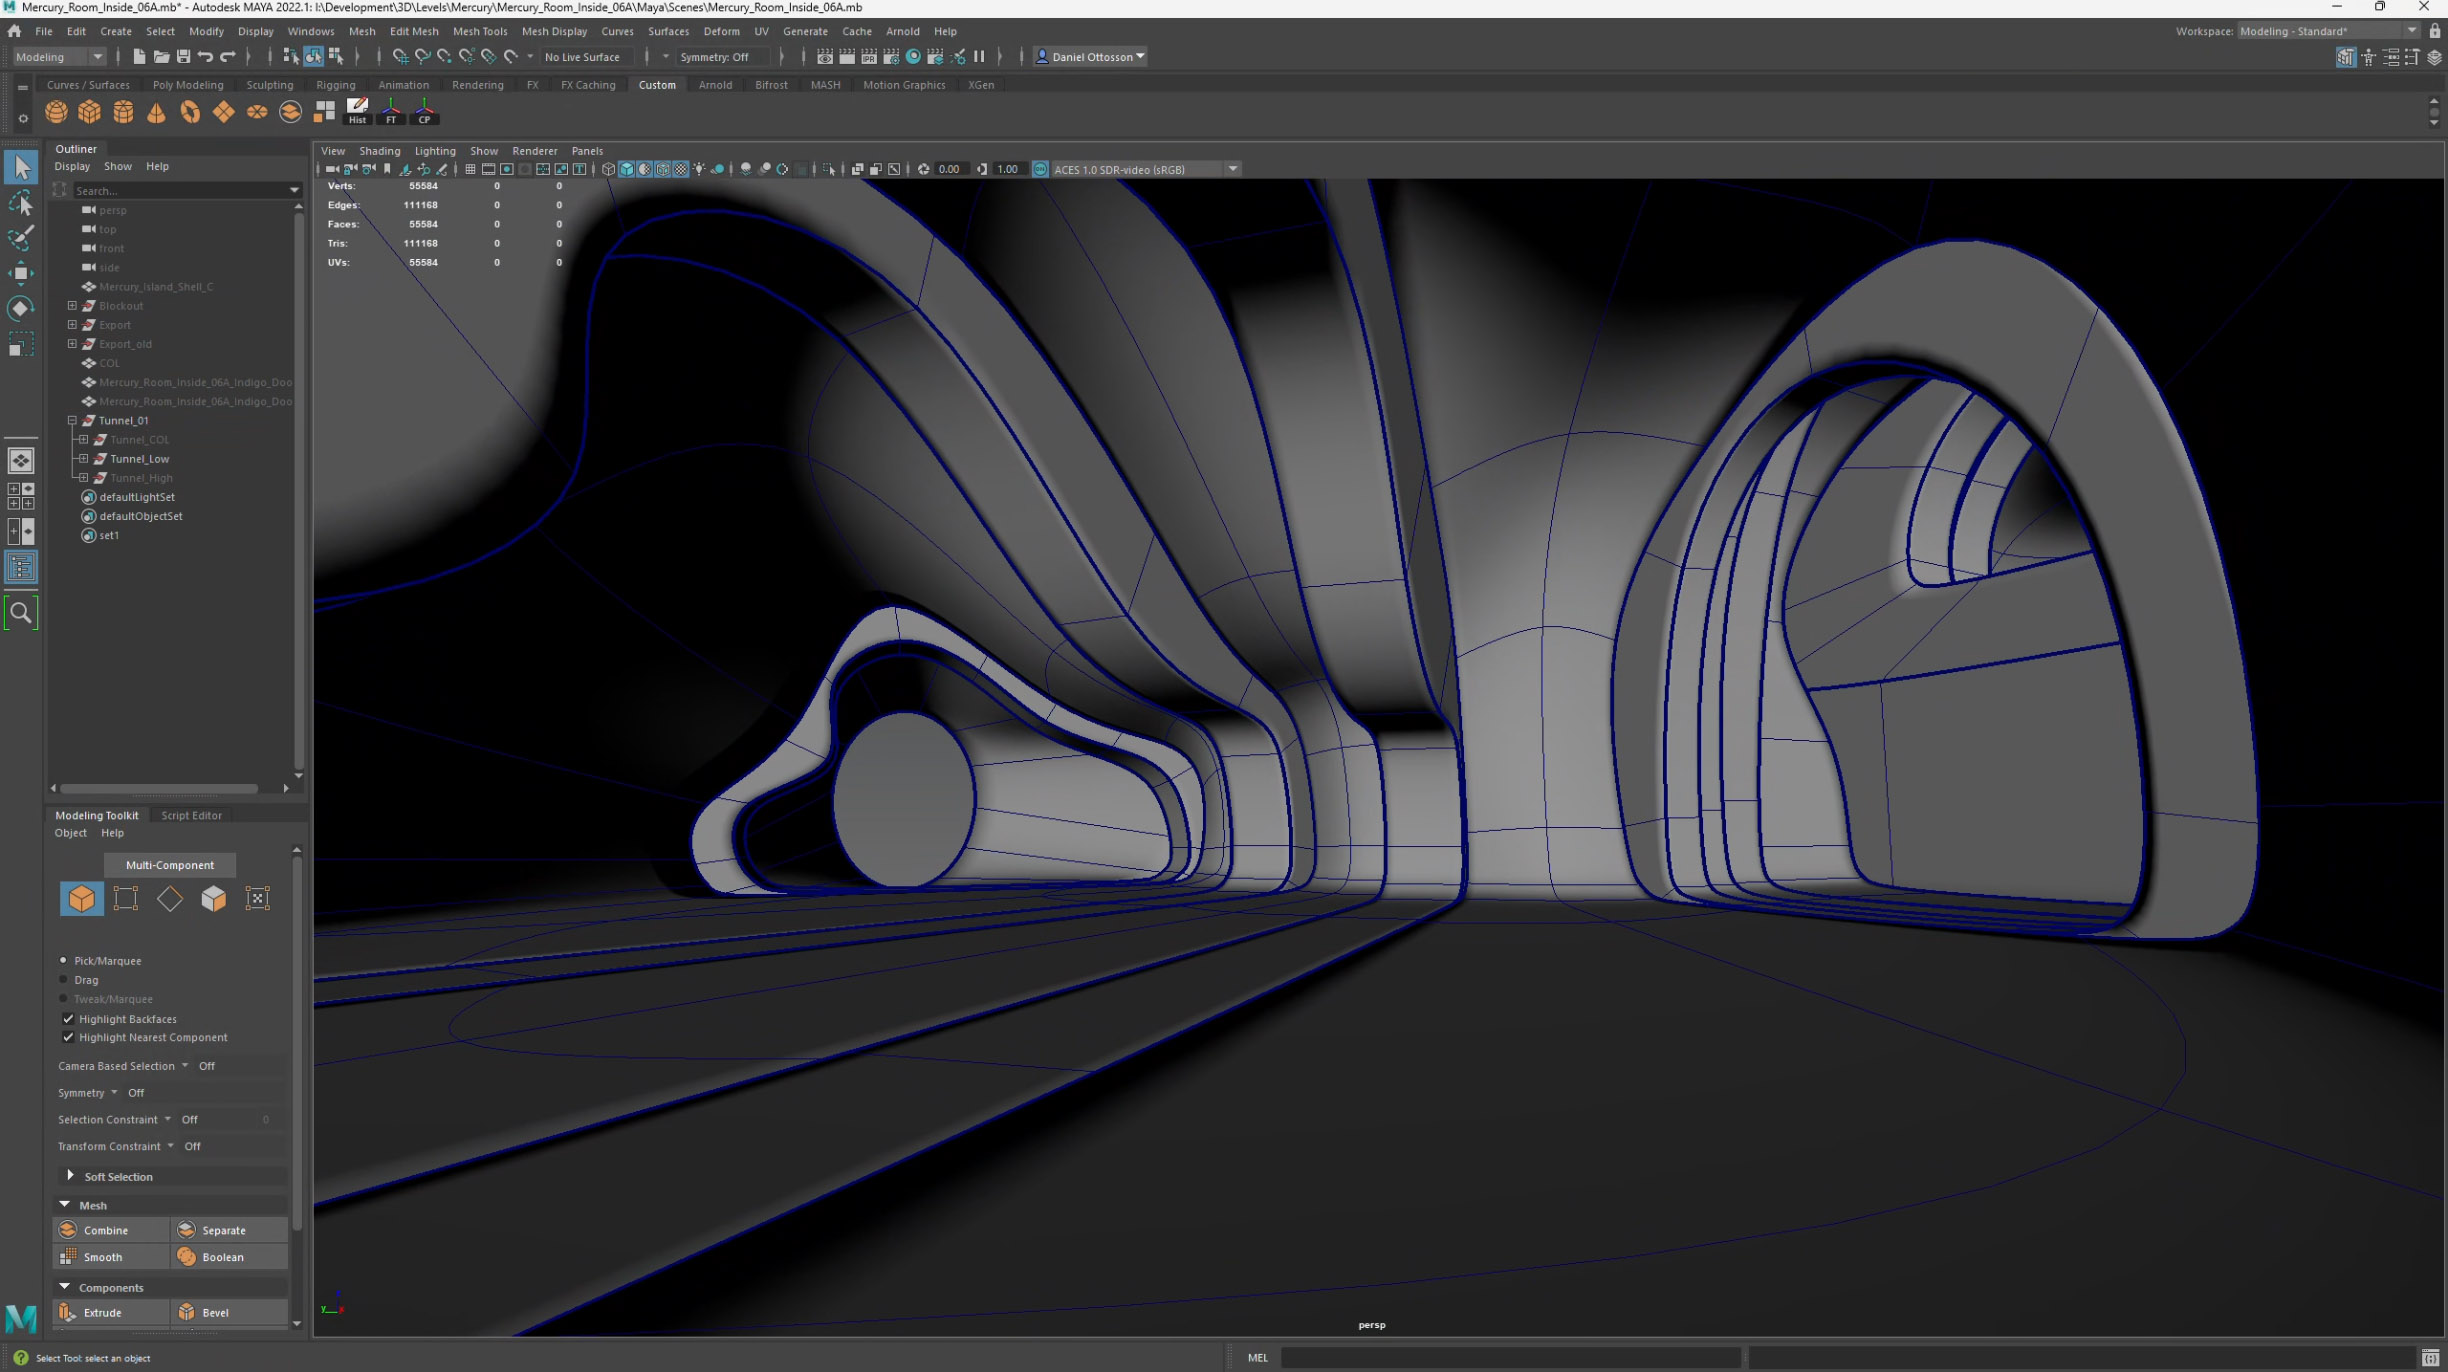Click the Undo arrow icon

click(205, 57)
